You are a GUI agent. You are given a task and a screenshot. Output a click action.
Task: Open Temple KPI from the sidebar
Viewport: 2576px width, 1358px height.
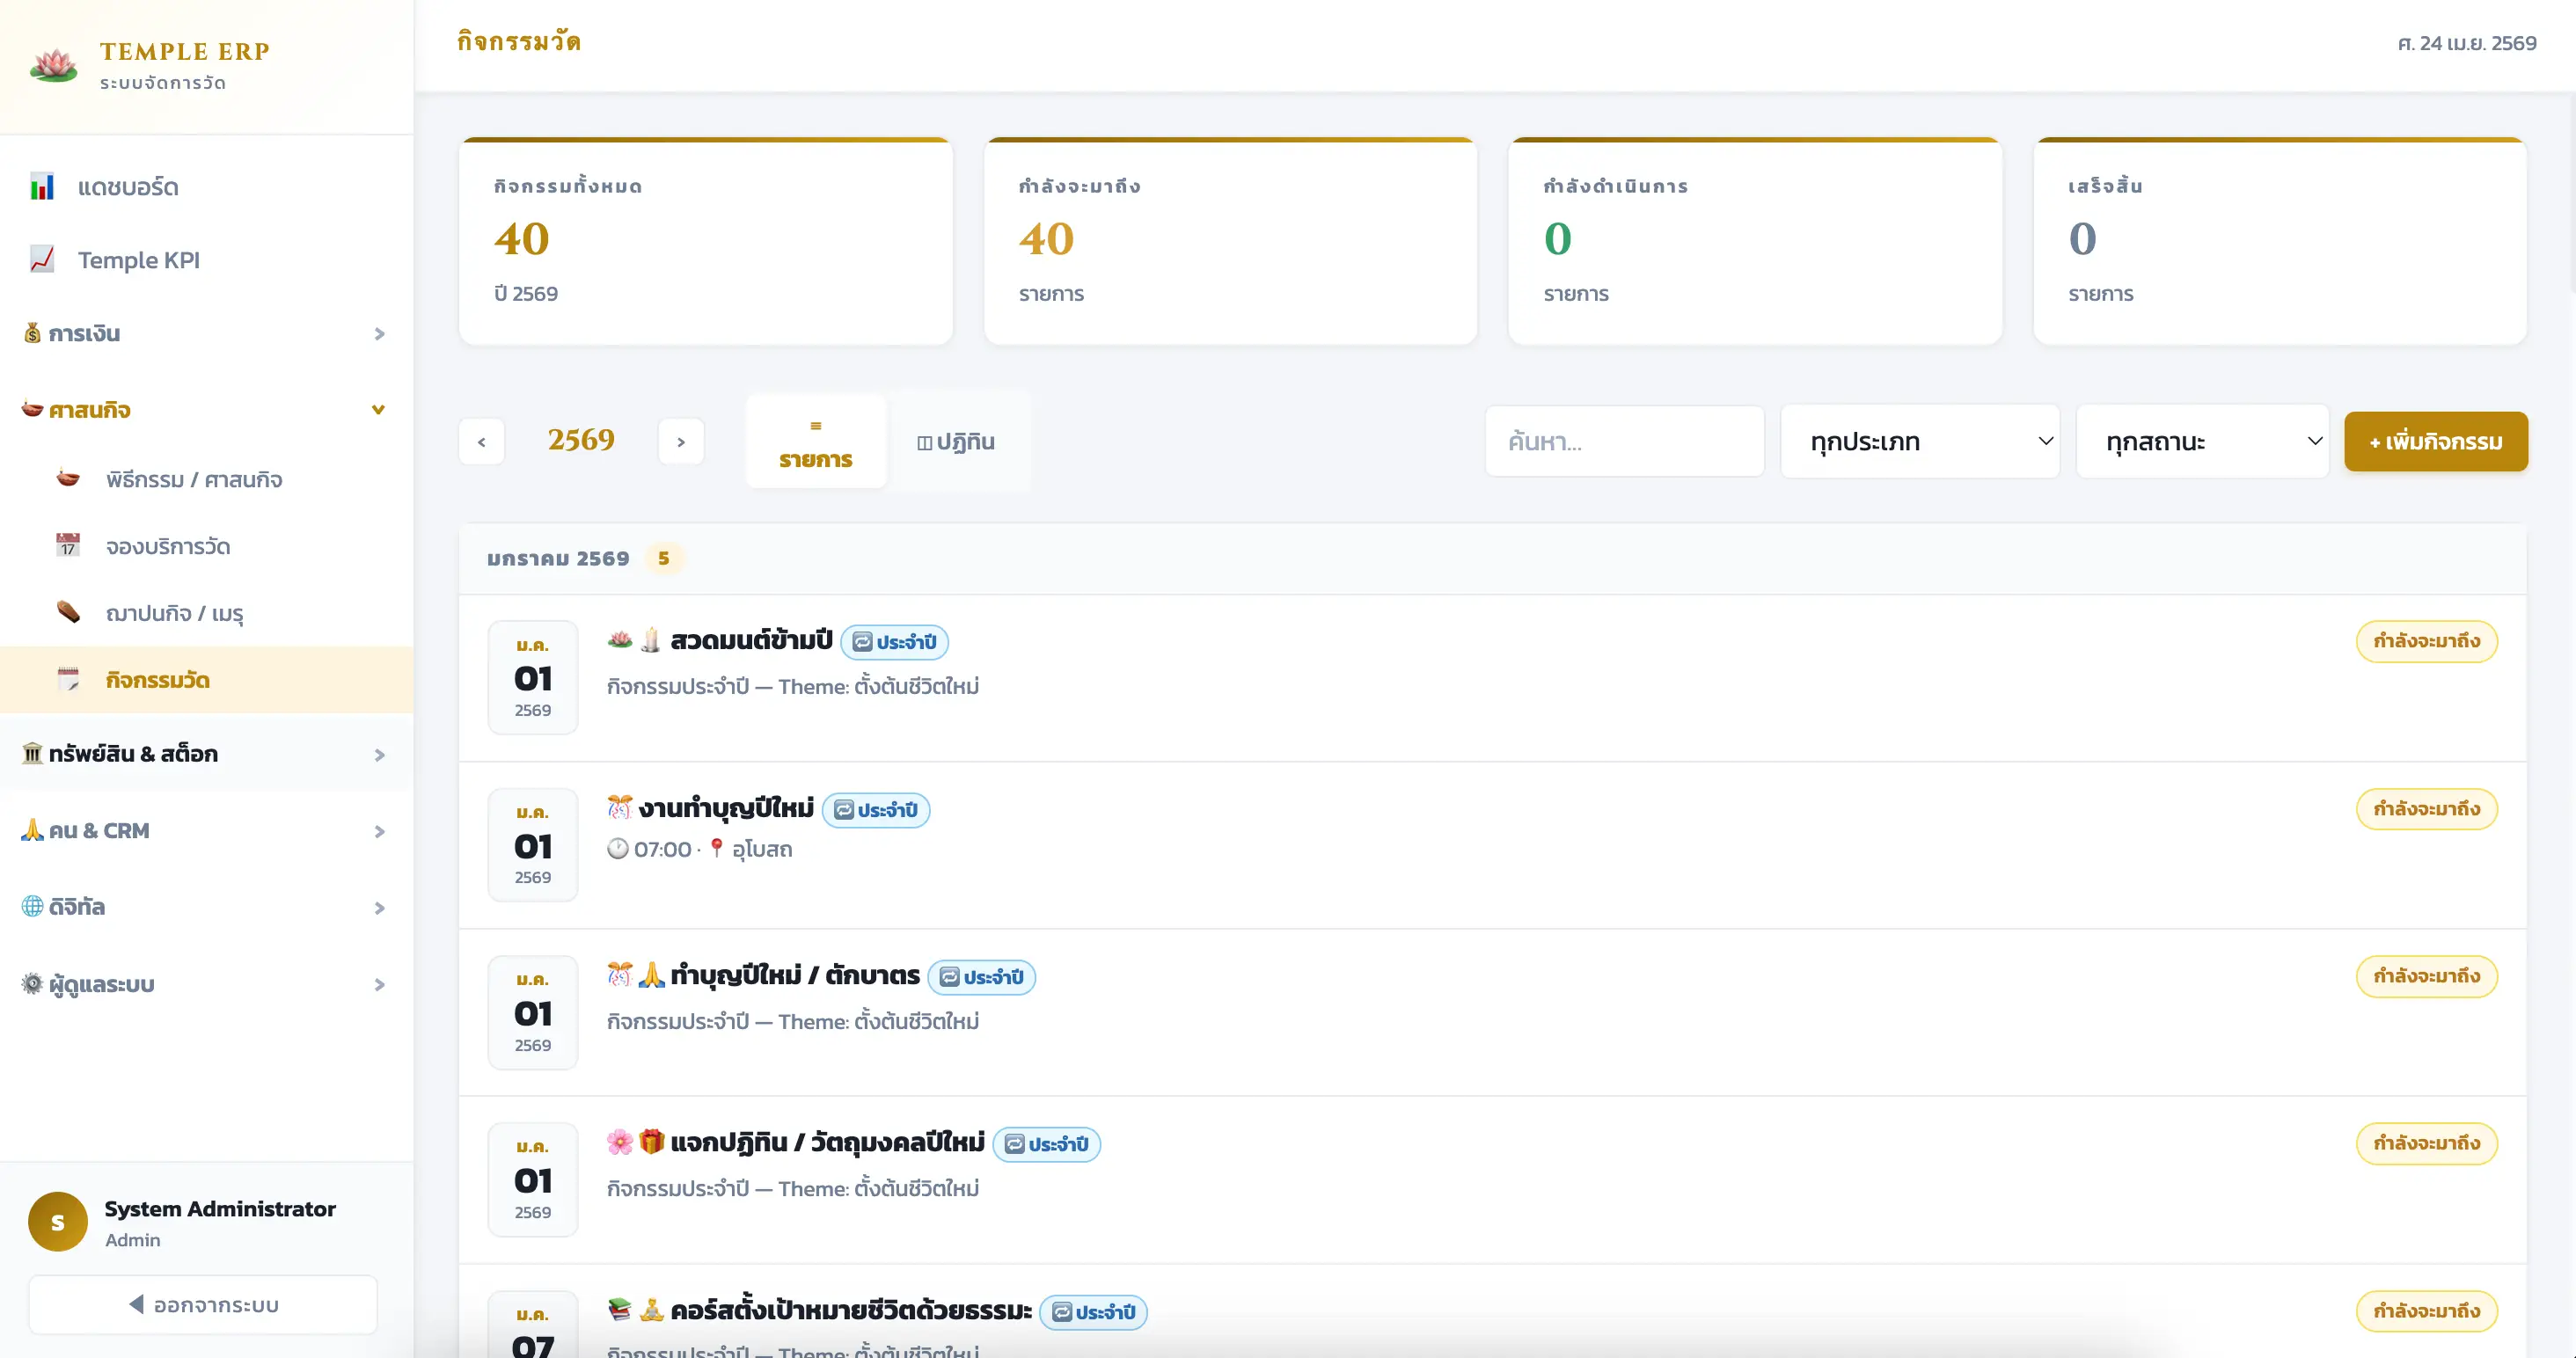click(206, 260)
